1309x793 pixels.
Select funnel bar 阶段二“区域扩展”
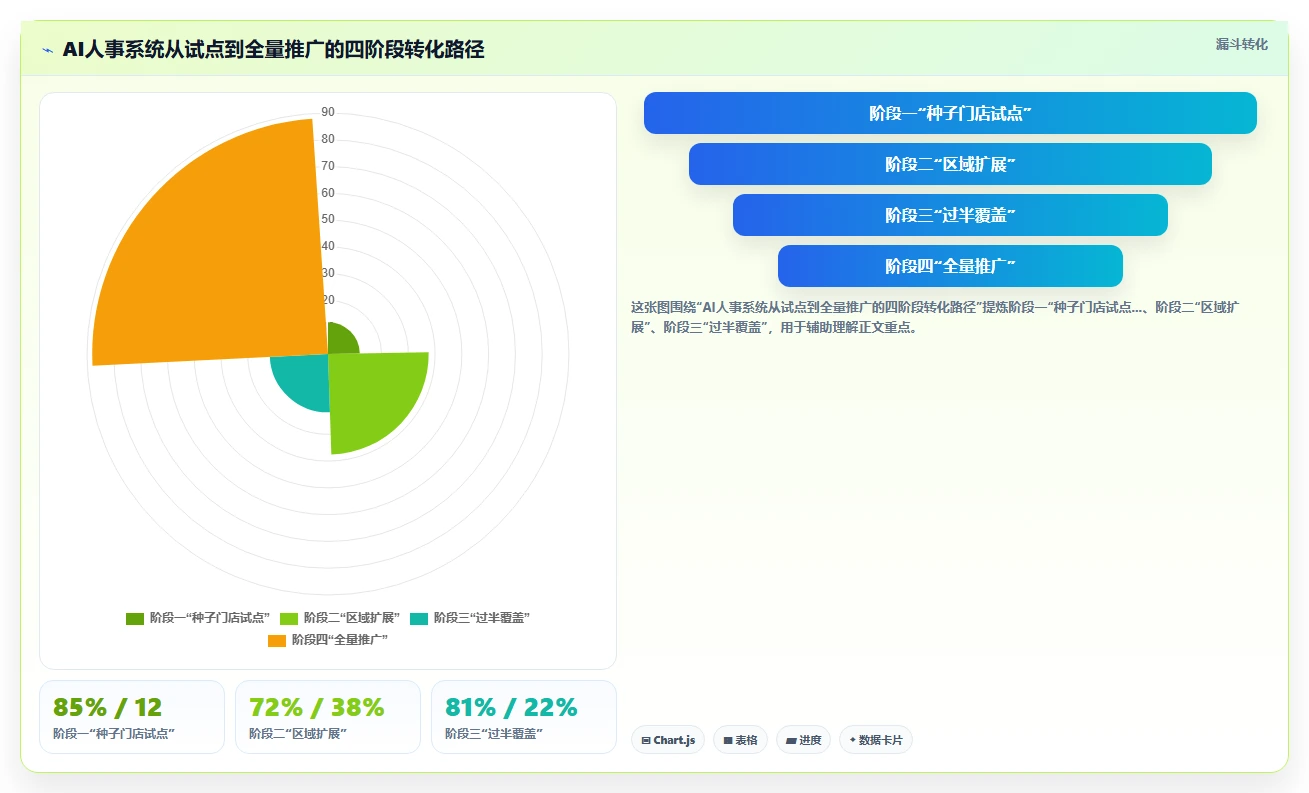coord(950,164)
